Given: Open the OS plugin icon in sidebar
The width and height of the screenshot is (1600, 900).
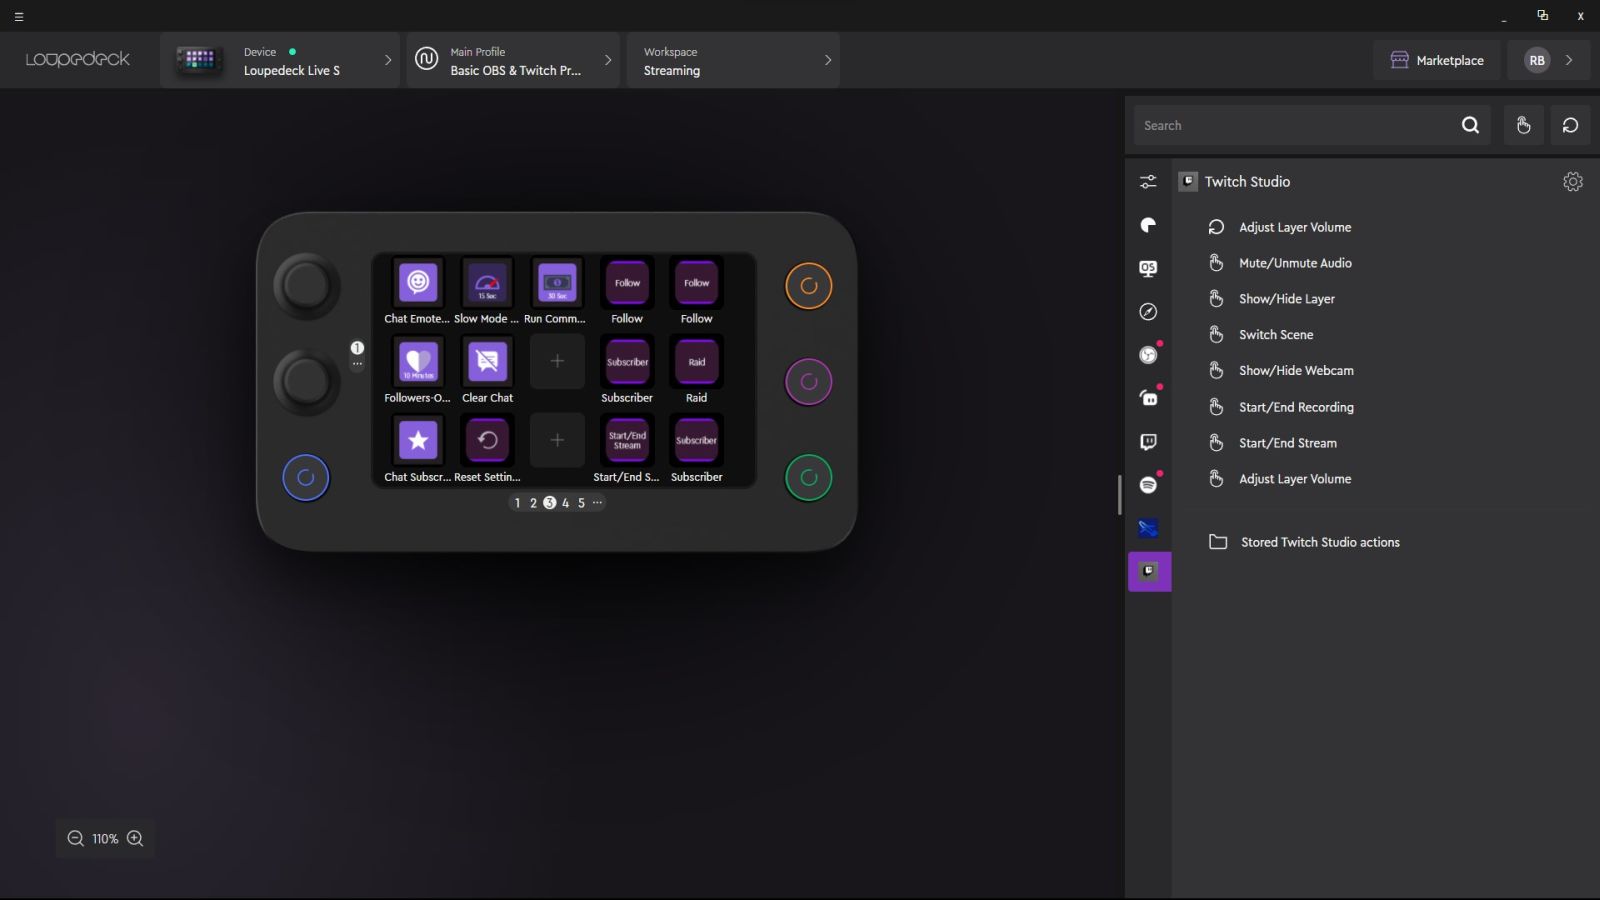Looking at the screenshot, I should coord(1148,268).
